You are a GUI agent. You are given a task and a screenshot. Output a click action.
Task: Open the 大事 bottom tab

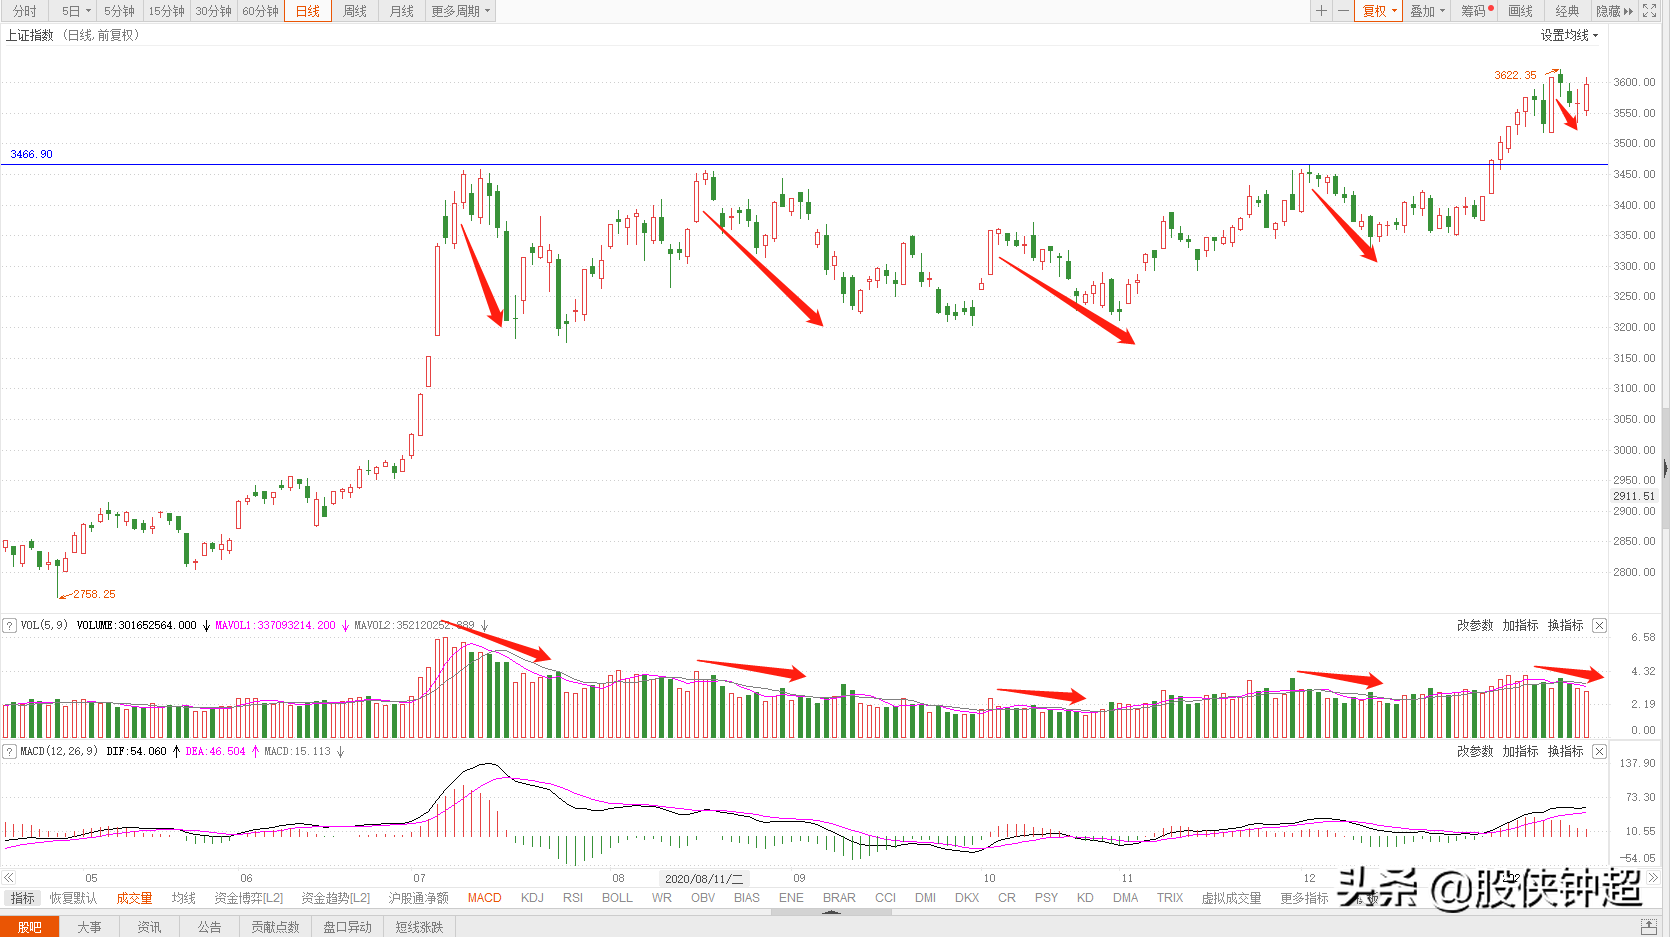click(89, 927)
